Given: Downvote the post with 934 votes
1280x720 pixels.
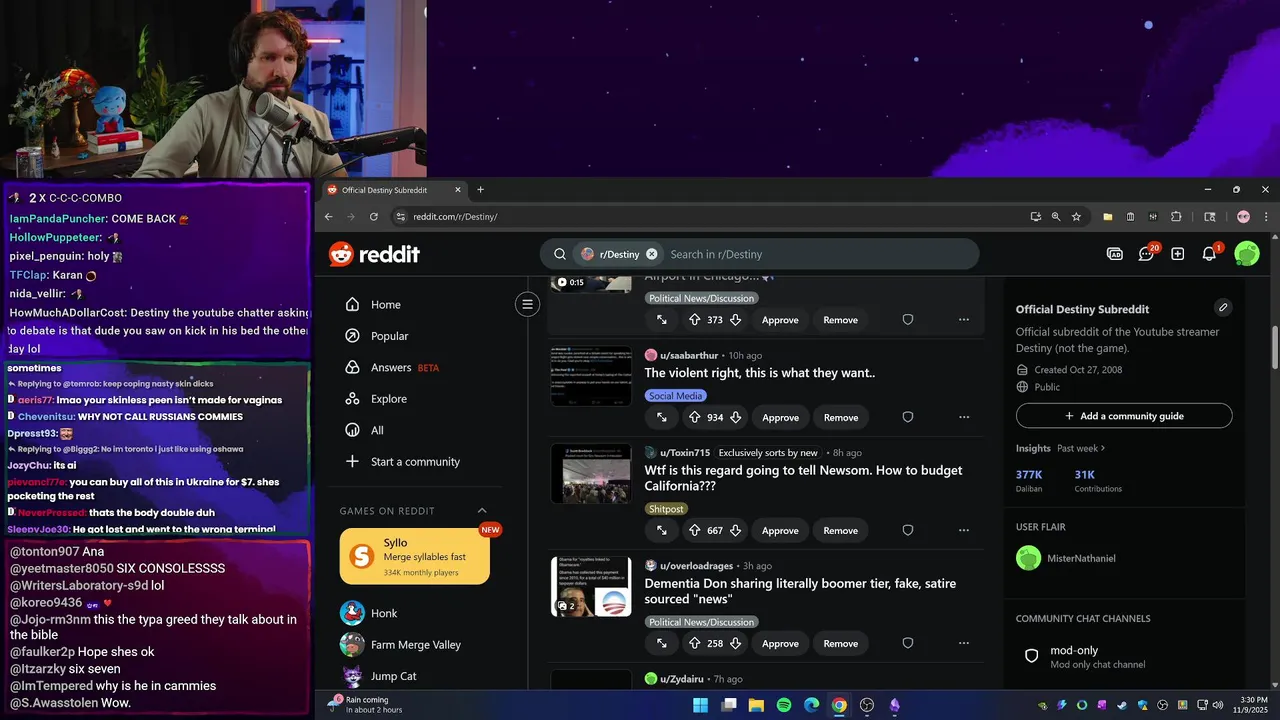Looking at the screenshot, I should click(736, 417).
